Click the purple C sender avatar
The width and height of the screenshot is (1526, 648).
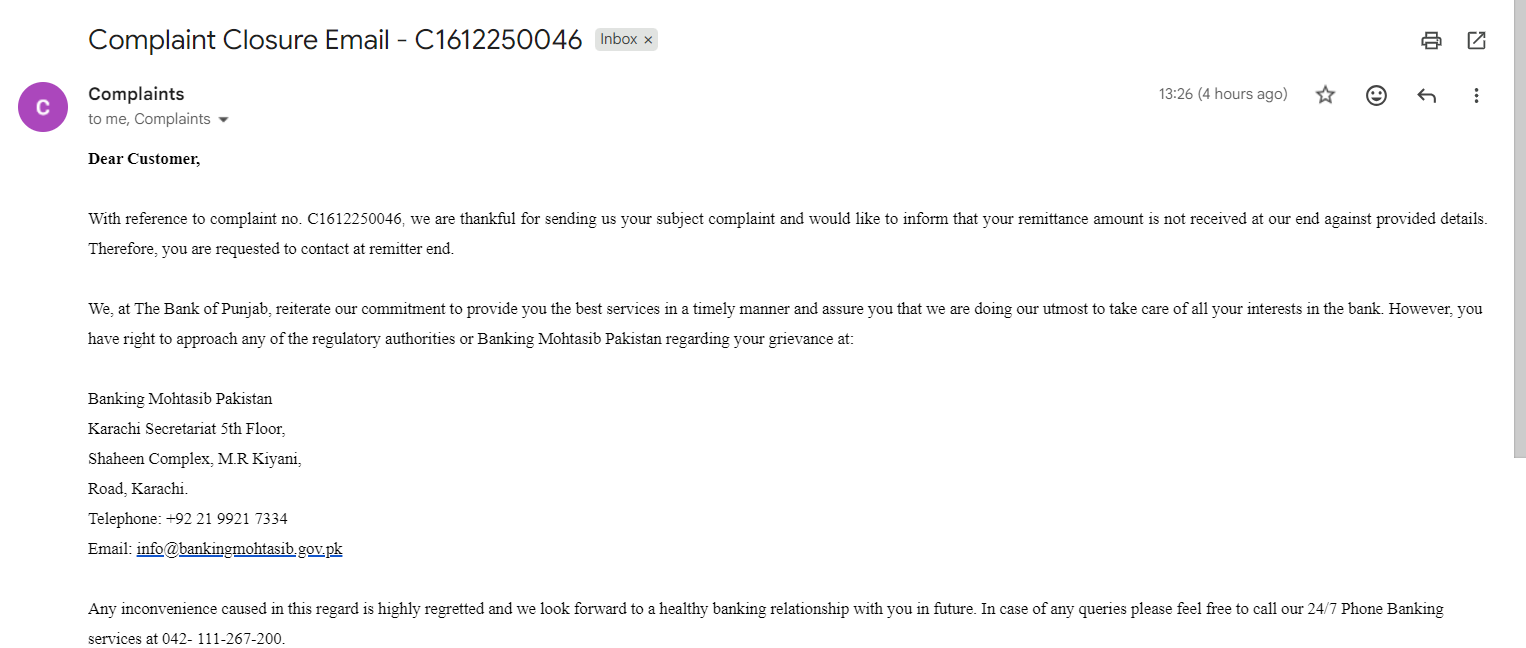[x=43, y=107]
